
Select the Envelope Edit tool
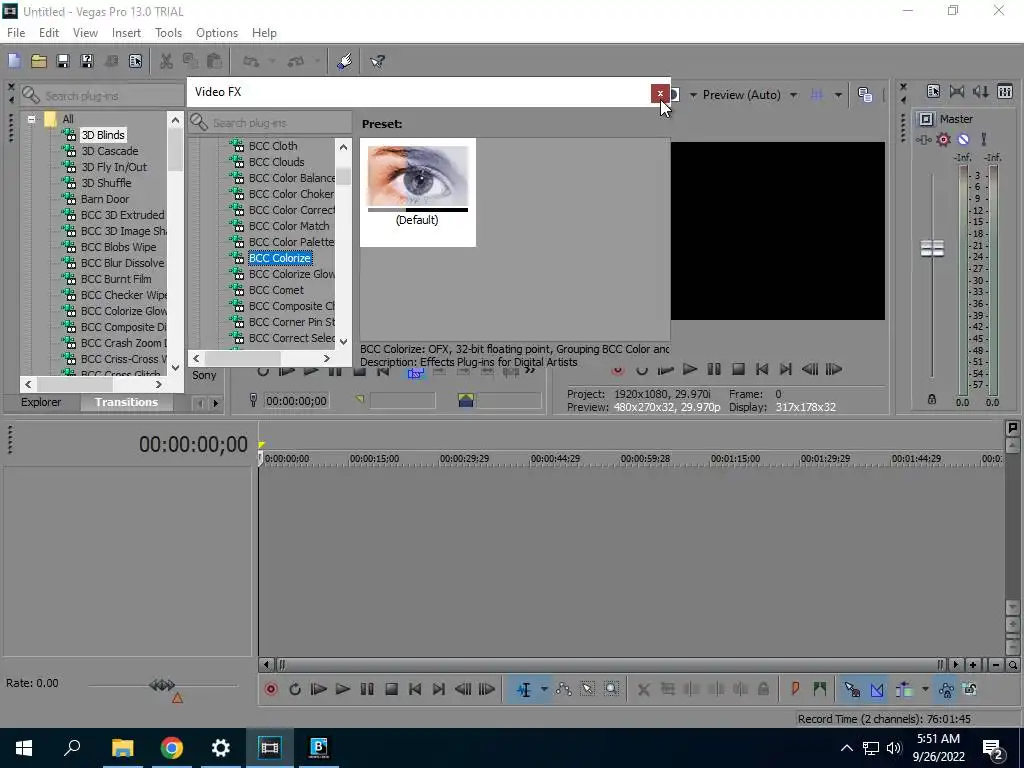click(564, 689)
